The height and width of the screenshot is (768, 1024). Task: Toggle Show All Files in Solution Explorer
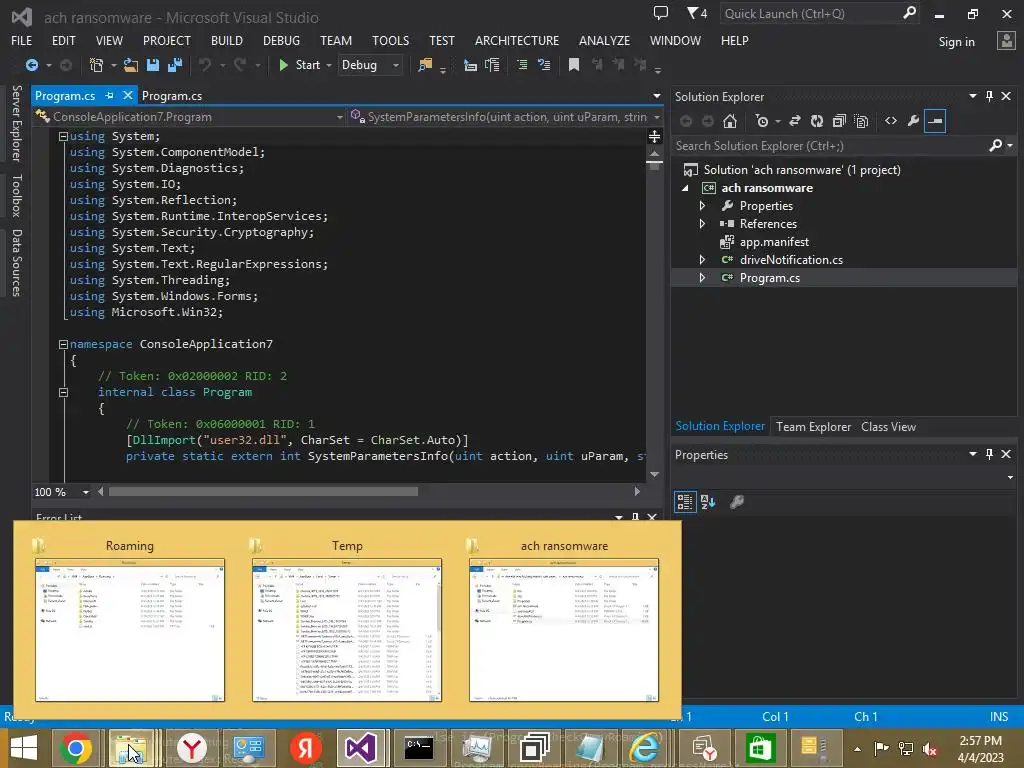[861, 121]
